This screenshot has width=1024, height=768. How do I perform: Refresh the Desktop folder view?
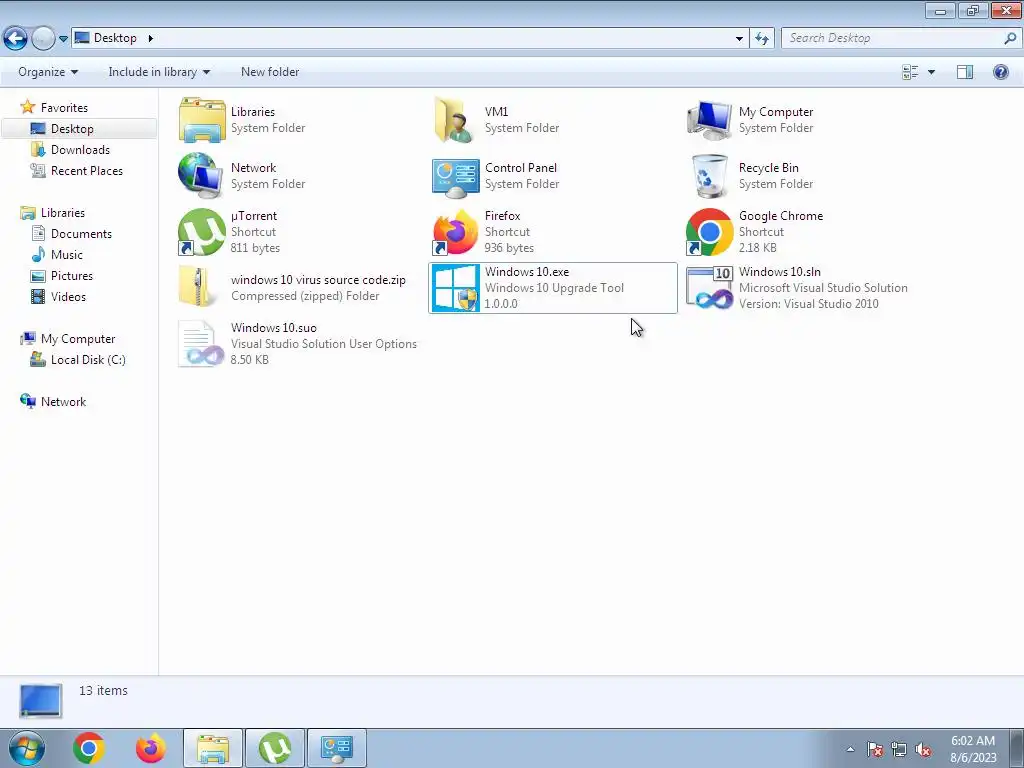[x=761, y=39]
